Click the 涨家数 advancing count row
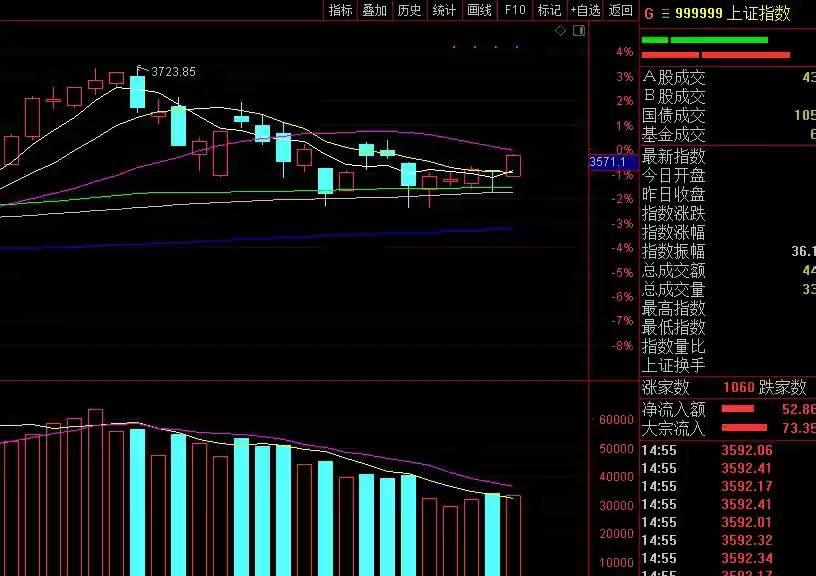The image size is (816, 576). coord(666,388)
